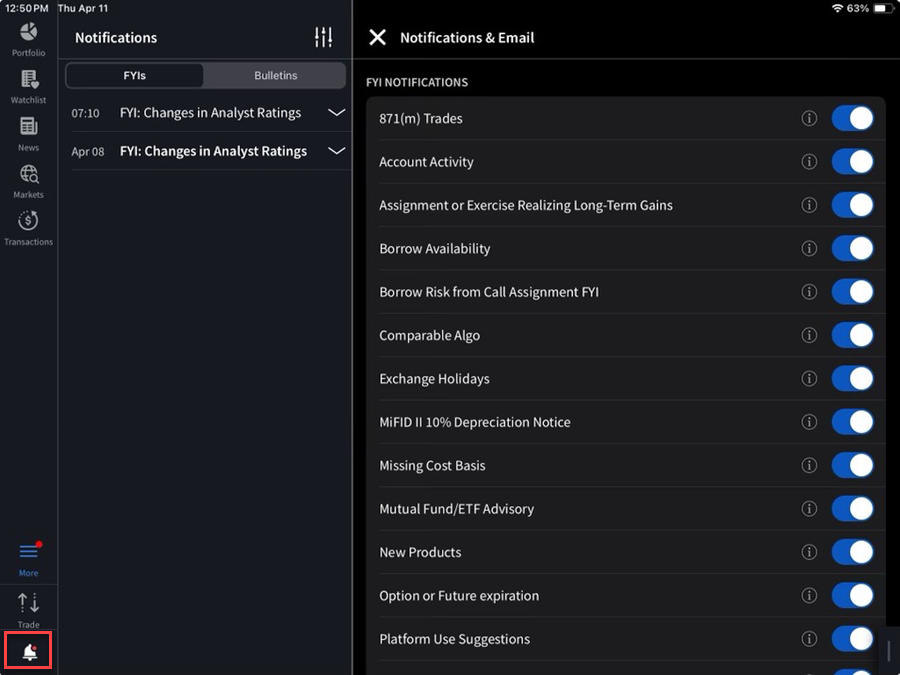Show info for Exchange Holidays
This screenshot has height=675, width=900.
(x=809, y=378)
